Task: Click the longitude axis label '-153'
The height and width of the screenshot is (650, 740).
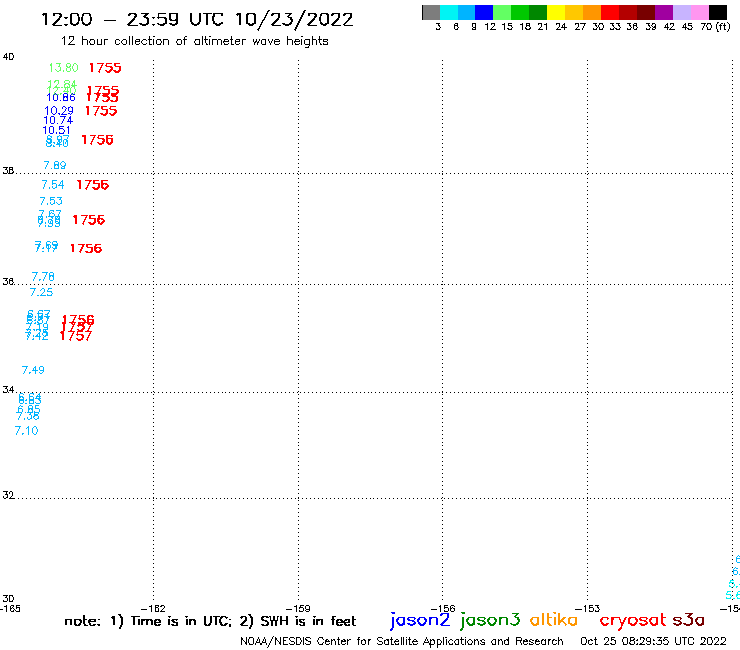Action: 588,608
